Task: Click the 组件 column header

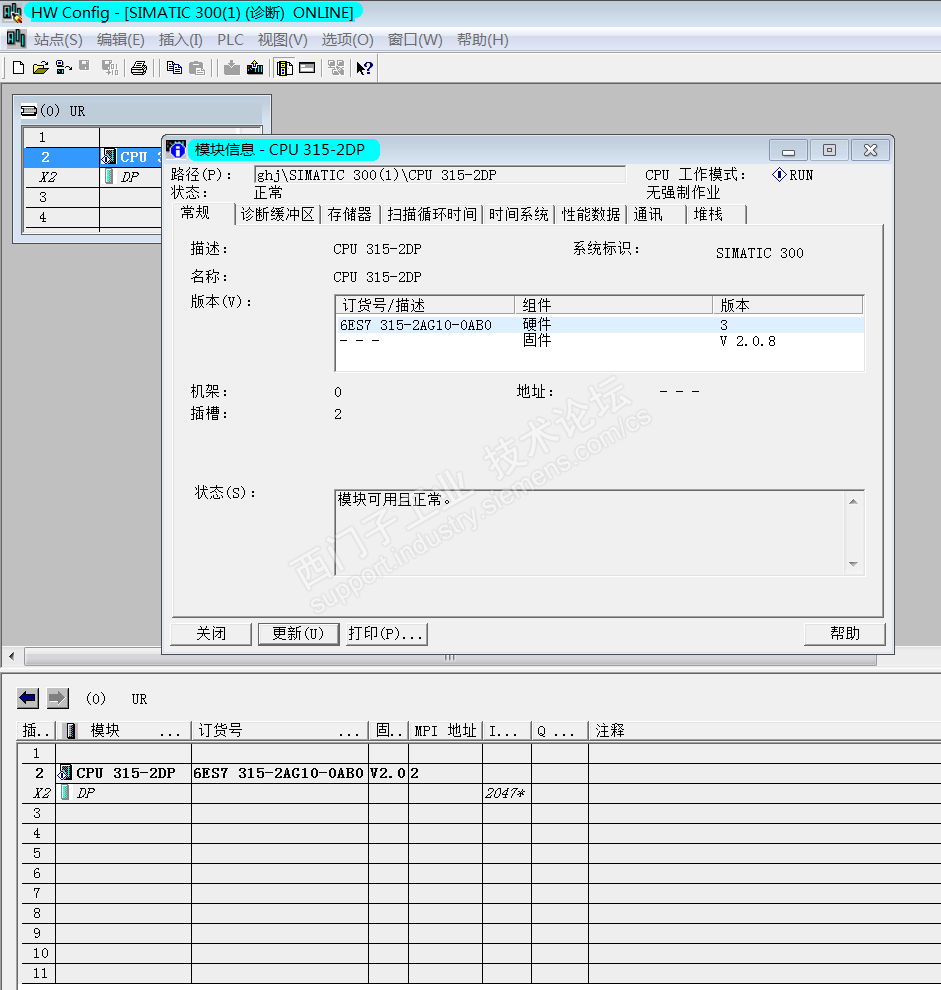Action: click(614, 305)
